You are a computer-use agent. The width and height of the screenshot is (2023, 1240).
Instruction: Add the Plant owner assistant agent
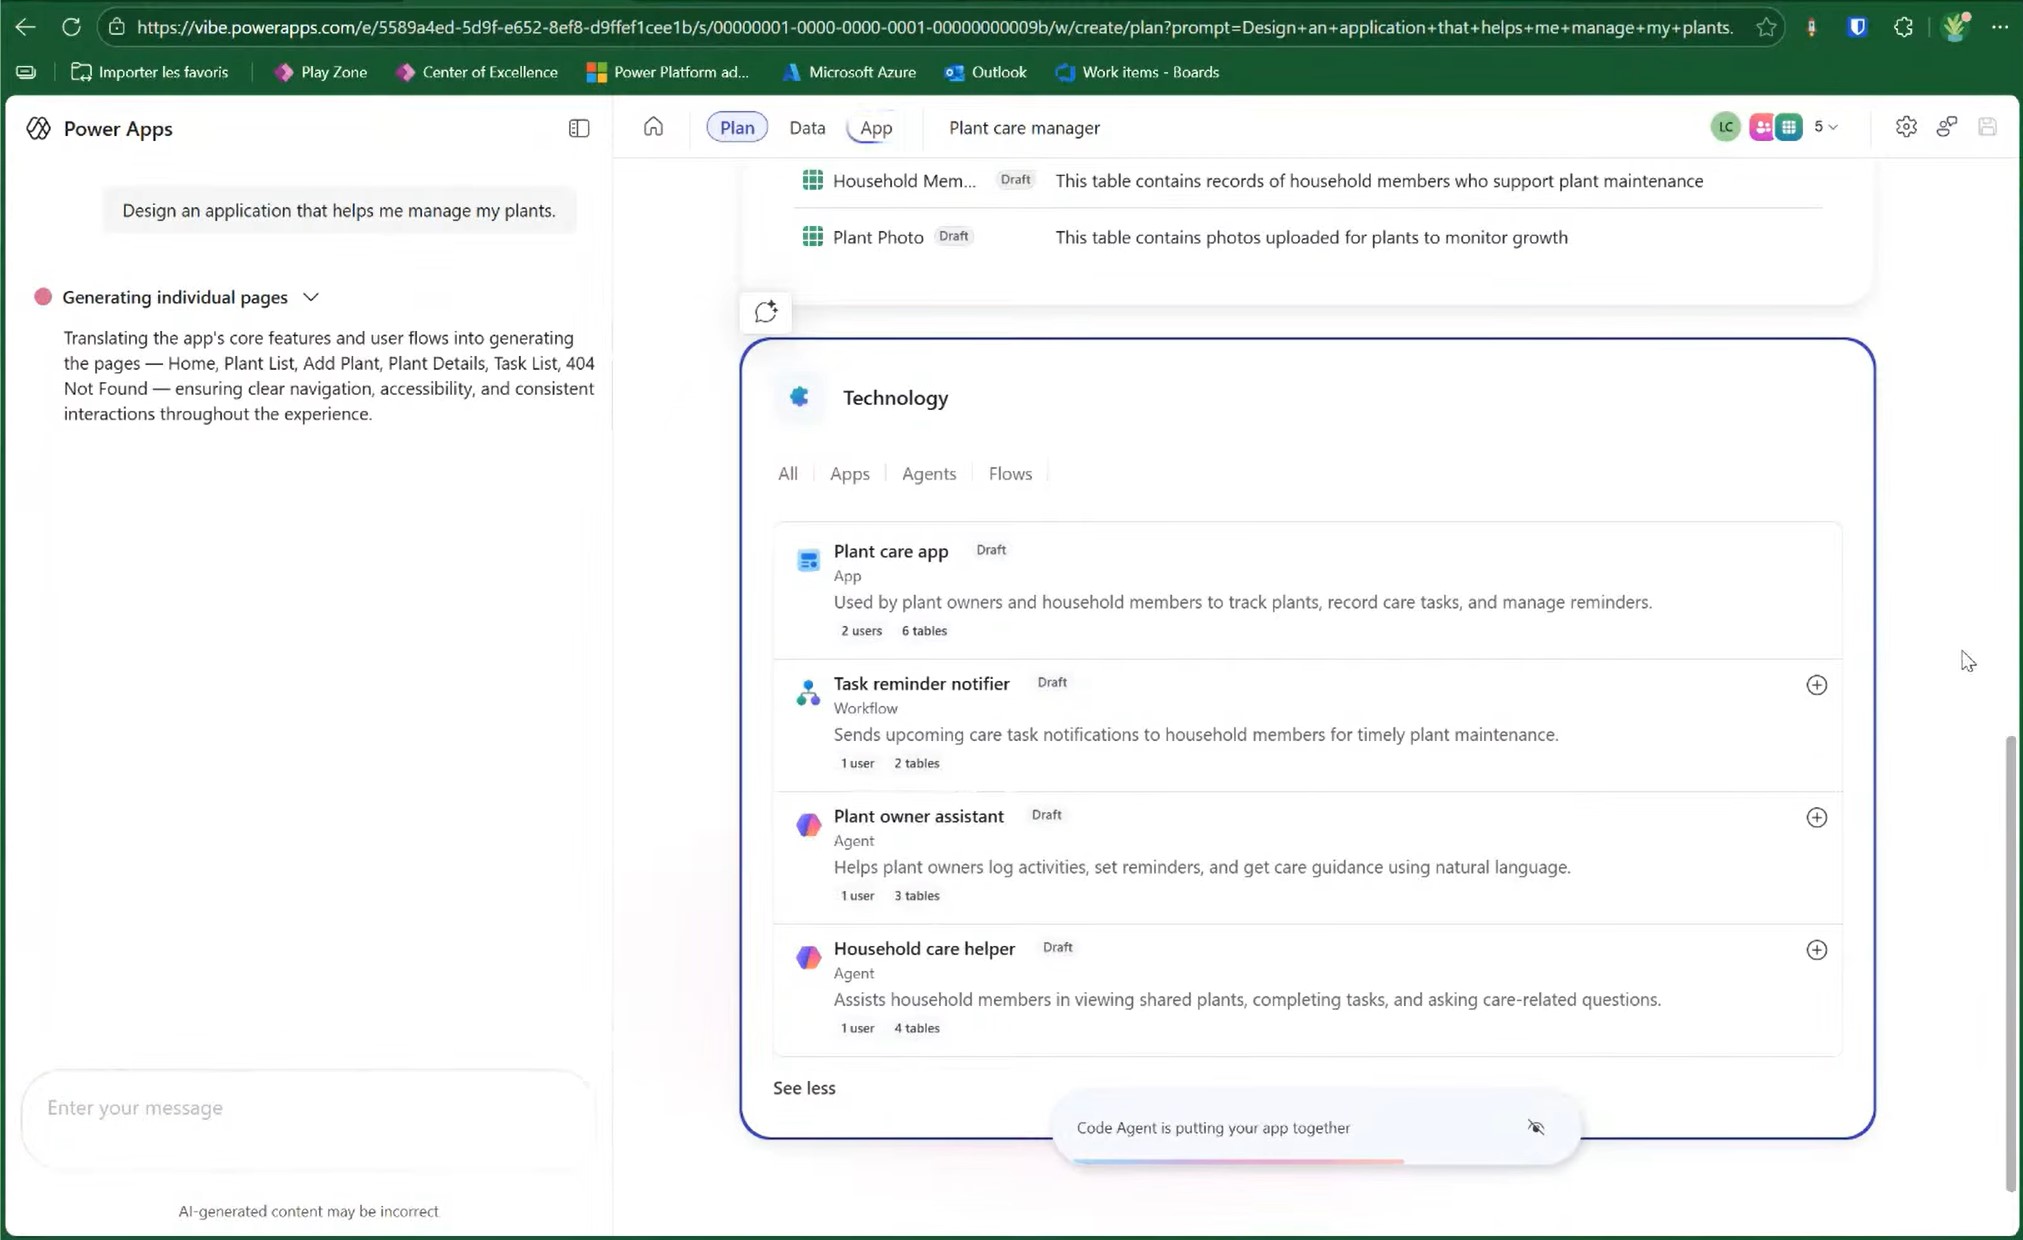click(x=1816, y=818)
